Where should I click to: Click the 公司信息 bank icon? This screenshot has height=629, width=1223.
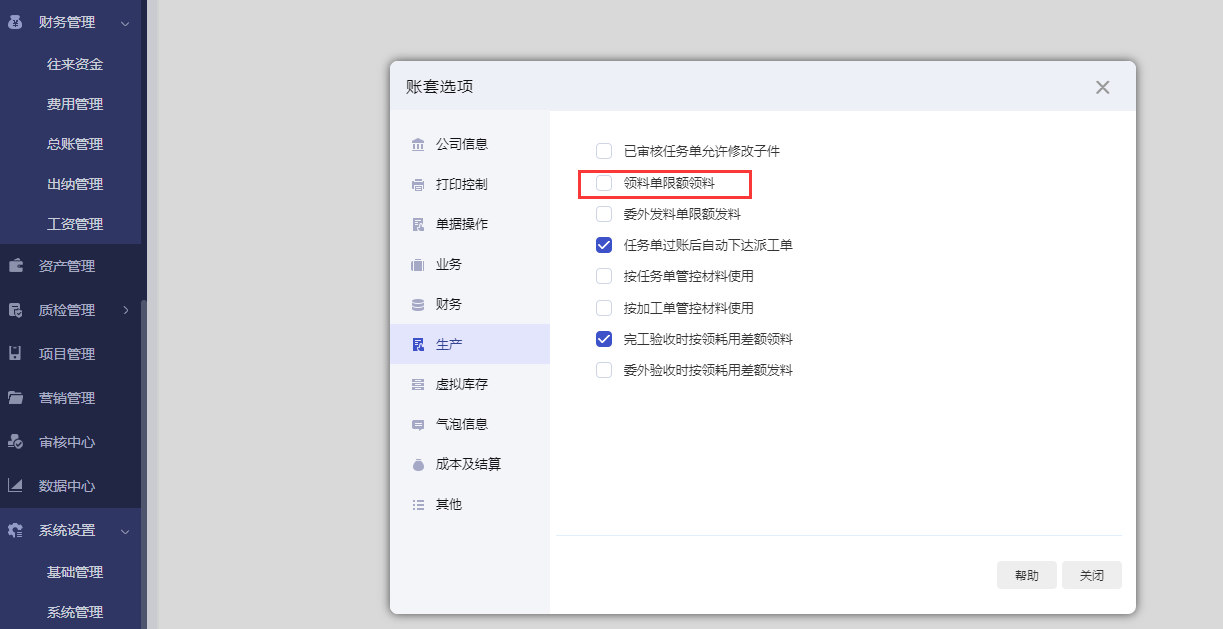418,144
